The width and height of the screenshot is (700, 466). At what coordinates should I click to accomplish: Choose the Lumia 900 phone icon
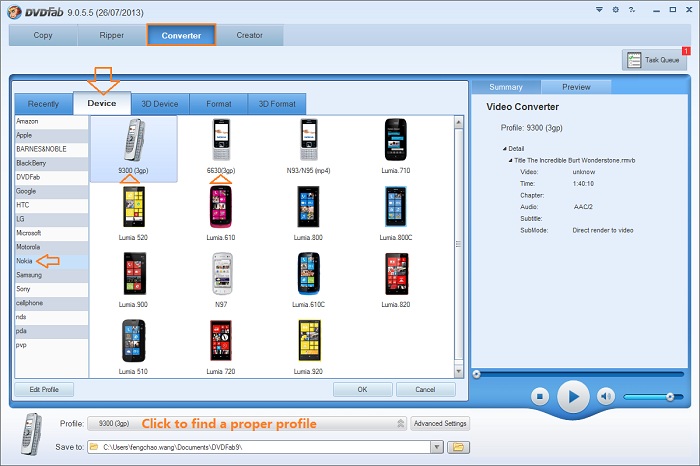[135, 274]
